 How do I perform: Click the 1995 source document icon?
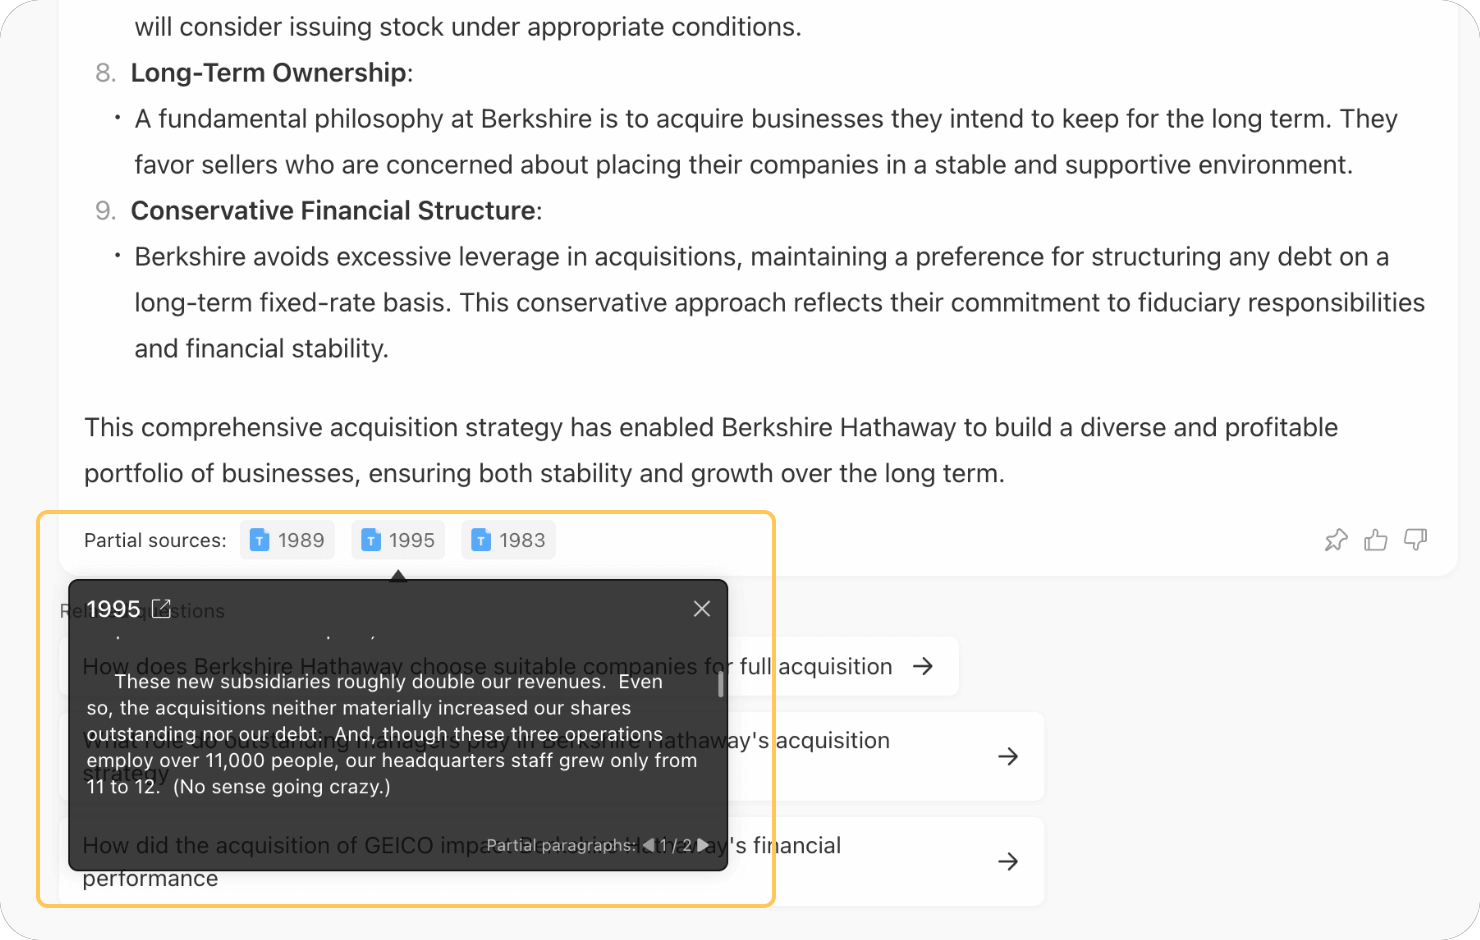point(371,540)
